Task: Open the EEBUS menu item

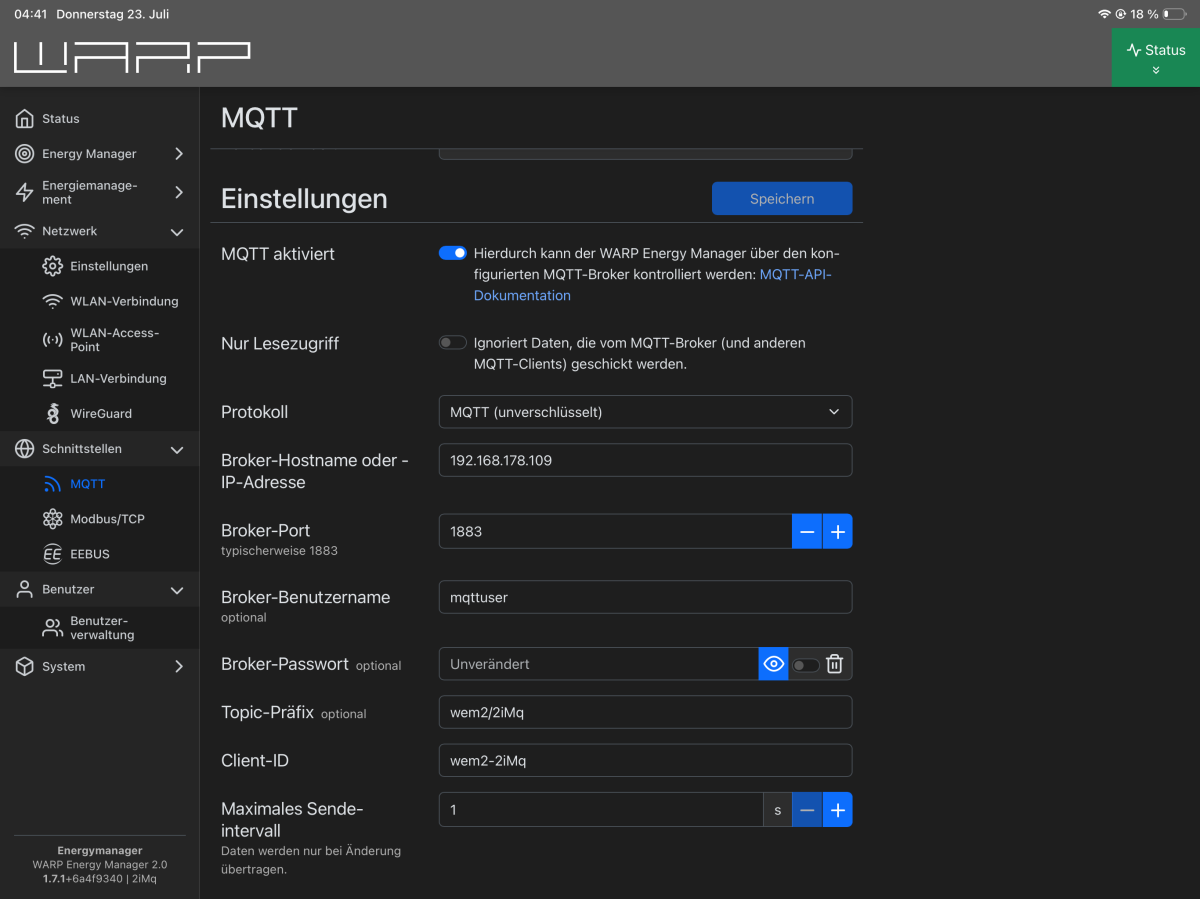Action: point(100,554)
